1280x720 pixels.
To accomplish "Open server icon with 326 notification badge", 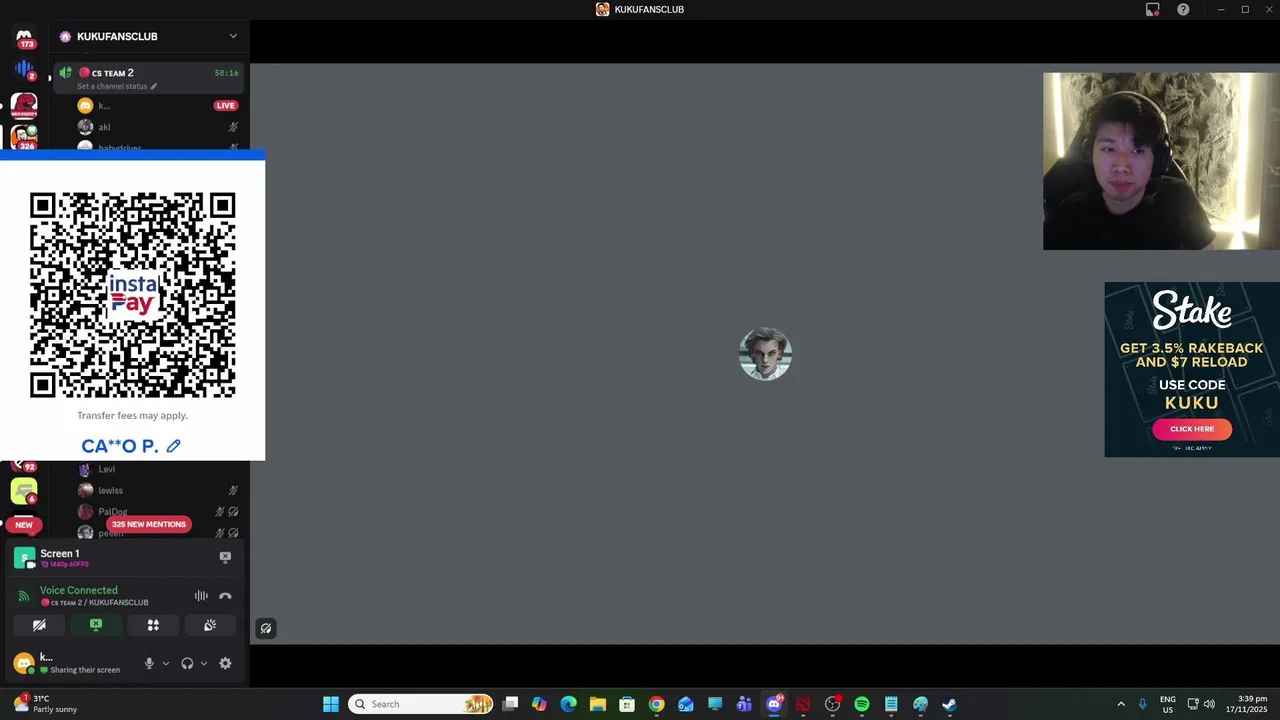I will click(24, 136).
